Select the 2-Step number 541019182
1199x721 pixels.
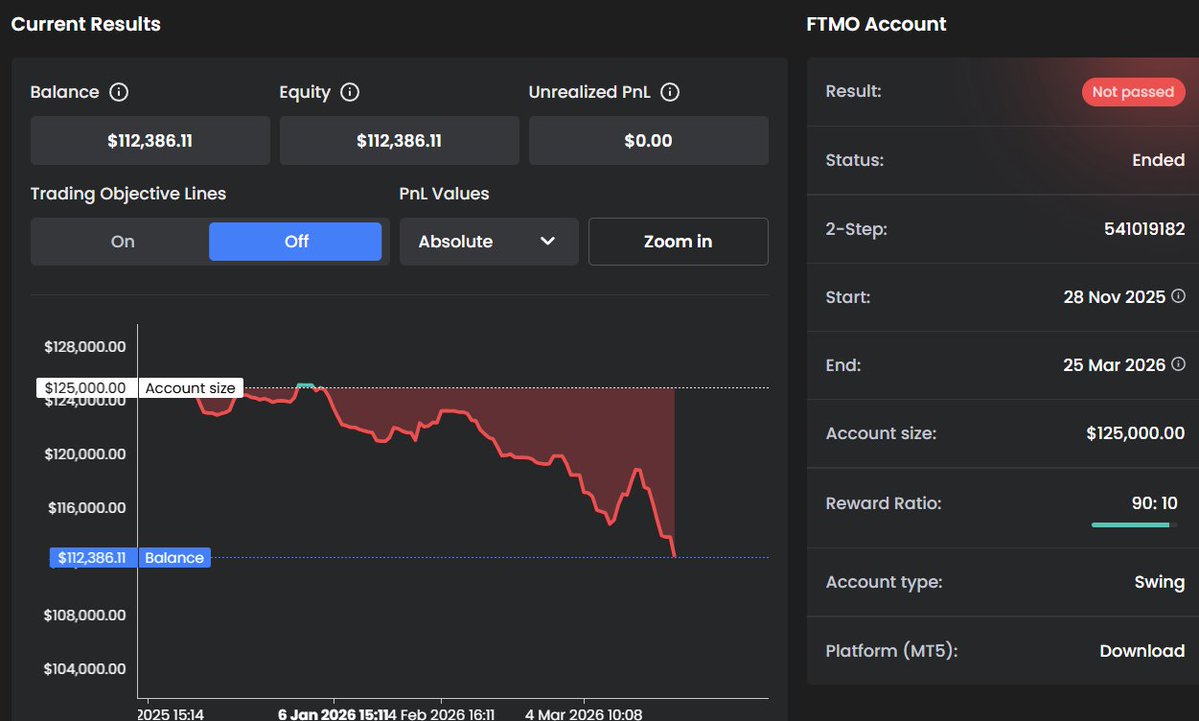1144,229
